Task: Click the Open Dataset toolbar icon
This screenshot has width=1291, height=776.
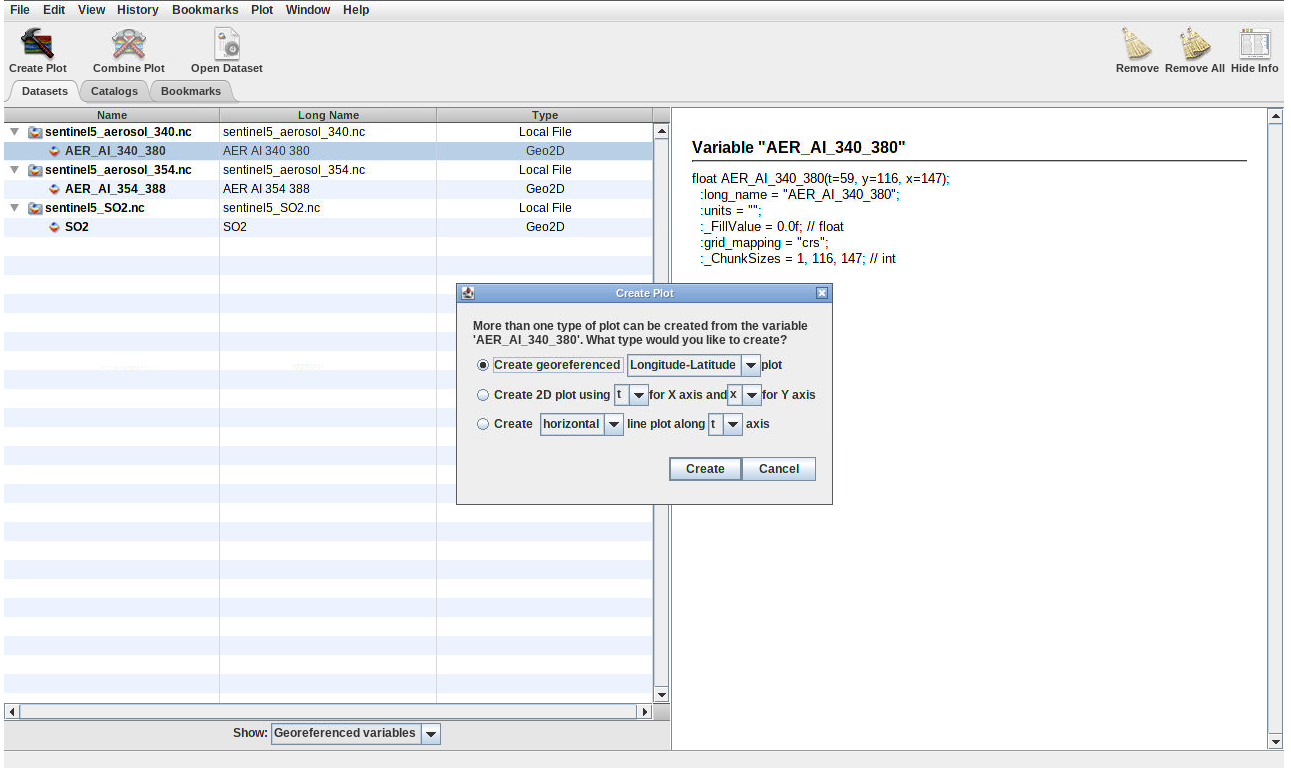Action: point(227,44)
